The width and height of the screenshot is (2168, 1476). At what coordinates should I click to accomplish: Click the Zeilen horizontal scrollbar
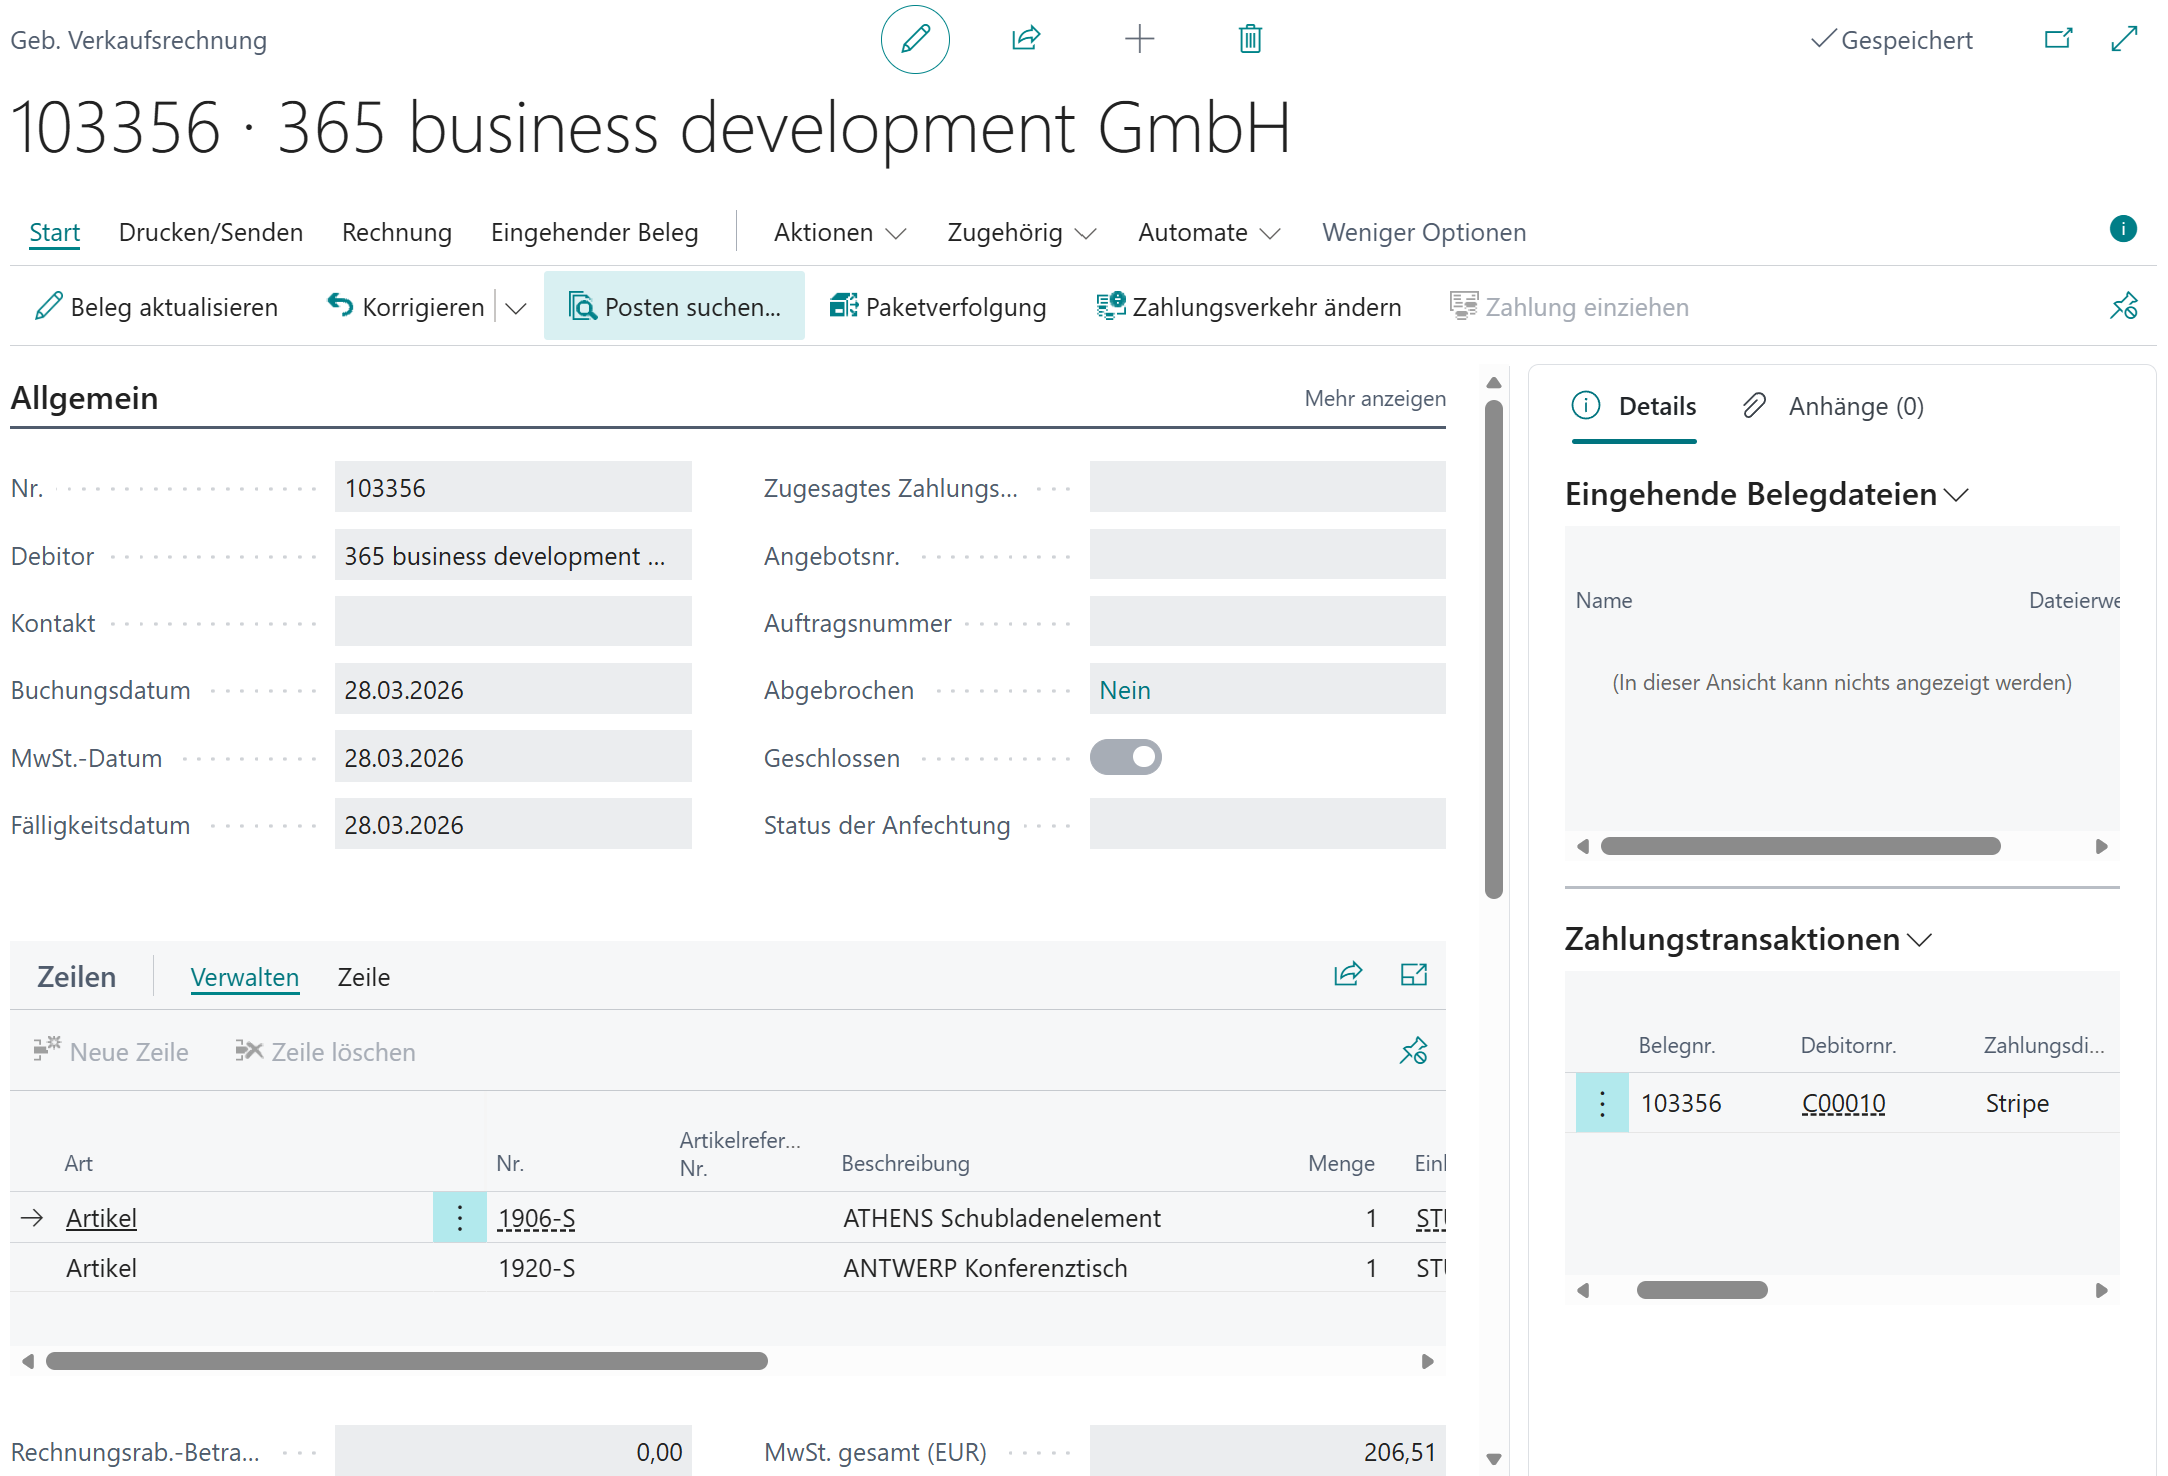406,1361
